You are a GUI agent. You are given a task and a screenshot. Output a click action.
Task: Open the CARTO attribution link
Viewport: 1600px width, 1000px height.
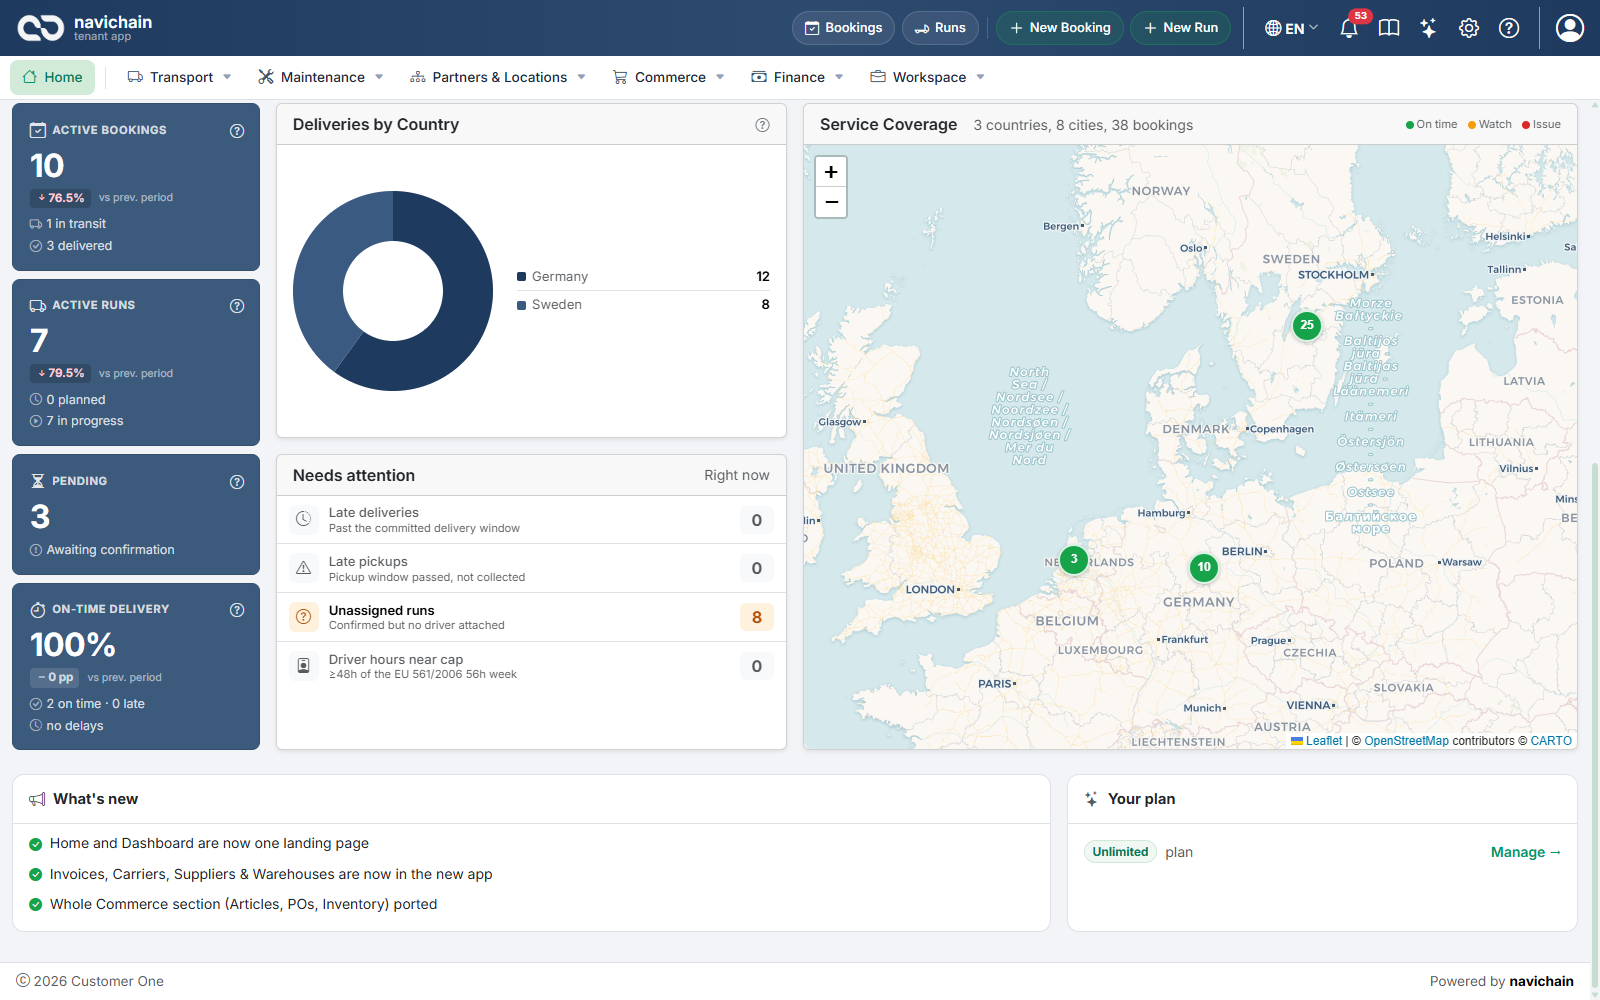pyautogui.click(x=1551, y=741)
